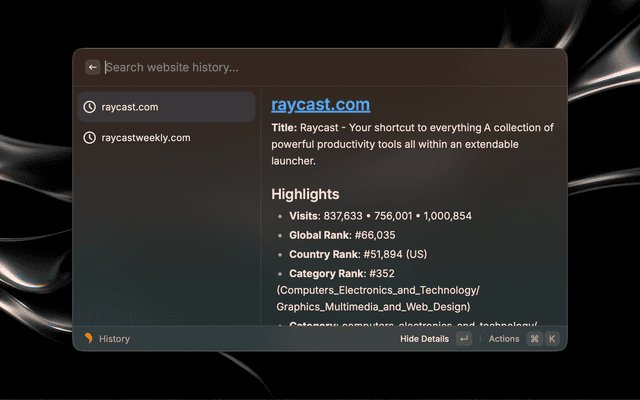The image size is (640, 400).
Task: Click the Highlights section heading
Action: (x=305, y=194)
